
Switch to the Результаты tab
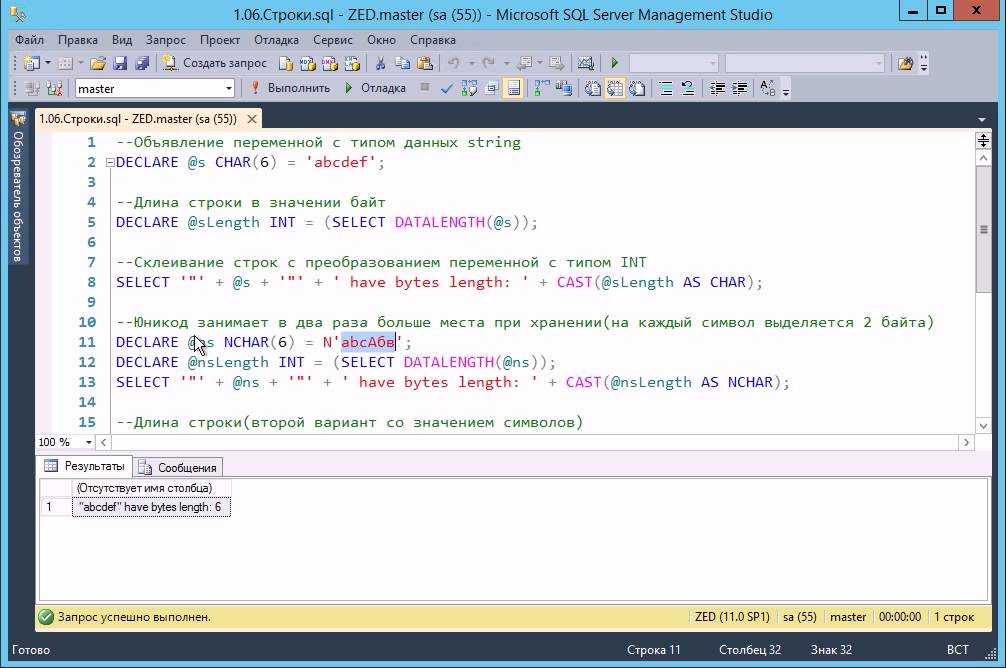pyautogui.click(x=85, y=466)
